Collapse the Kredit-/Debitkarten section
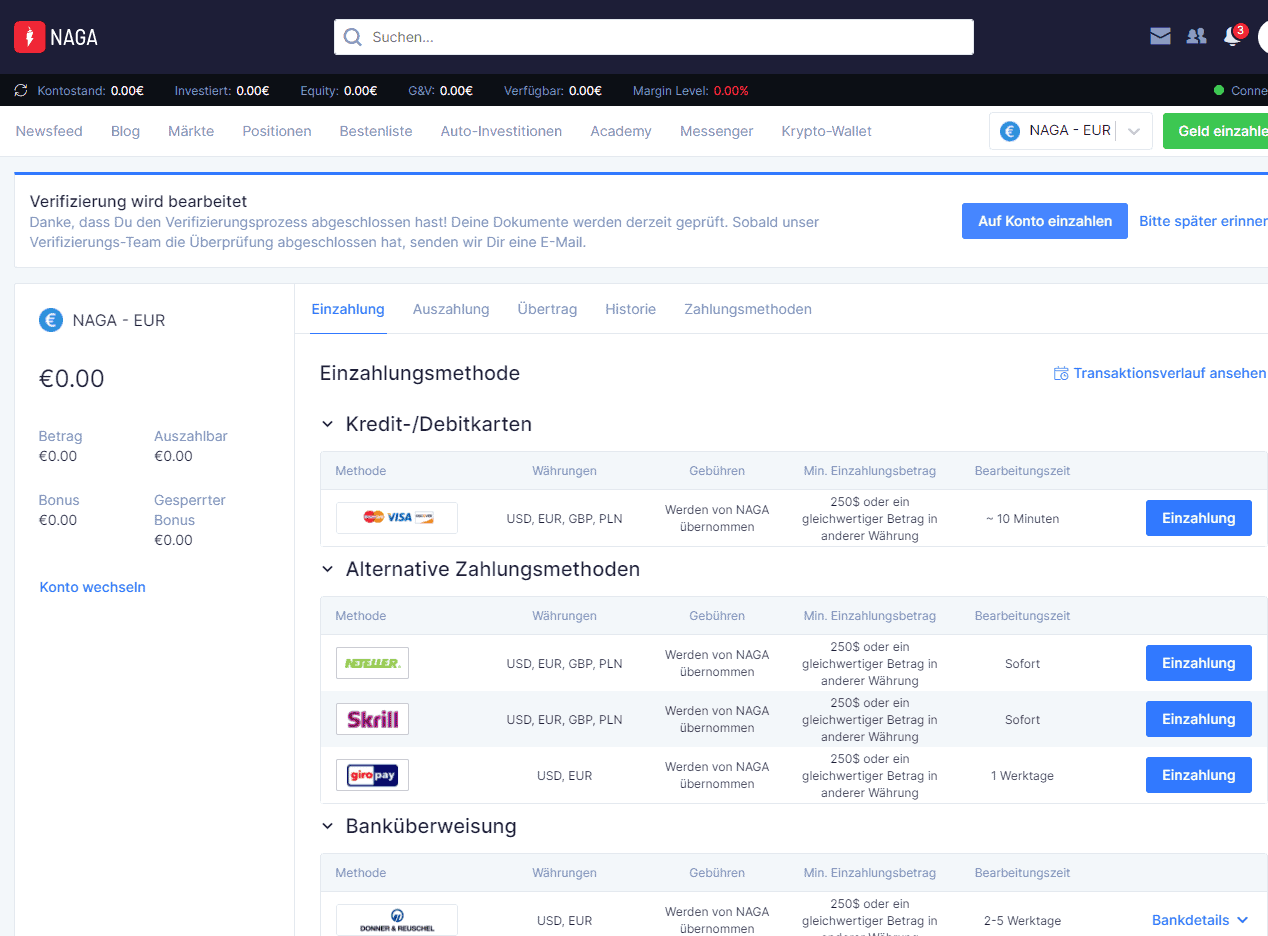The height and width of the screenshot is (936, 1268). (x=327, y=425)
